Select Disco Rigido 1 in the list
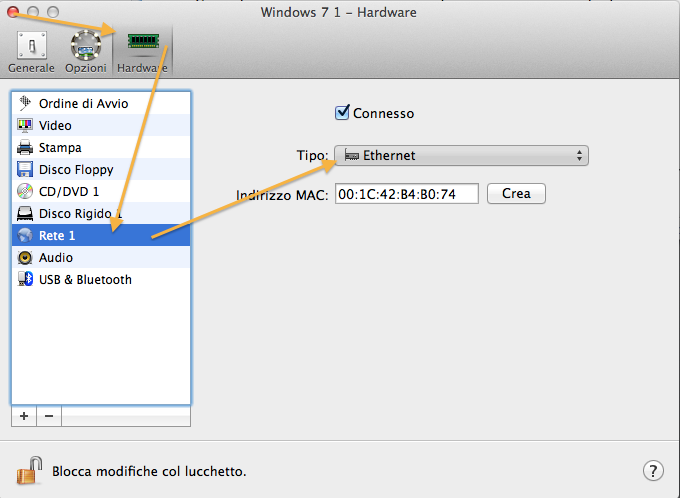 101,213
